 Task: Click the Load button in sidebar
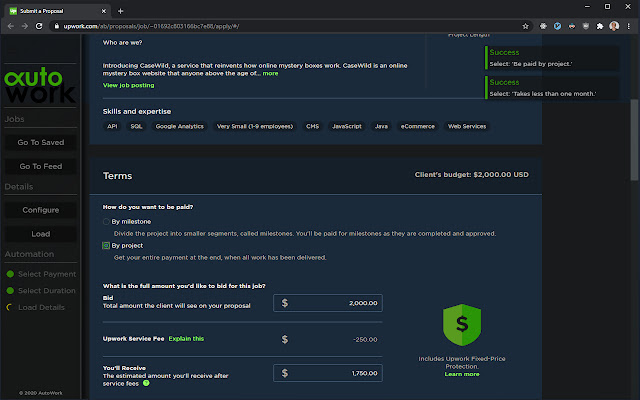coord(40,234)
